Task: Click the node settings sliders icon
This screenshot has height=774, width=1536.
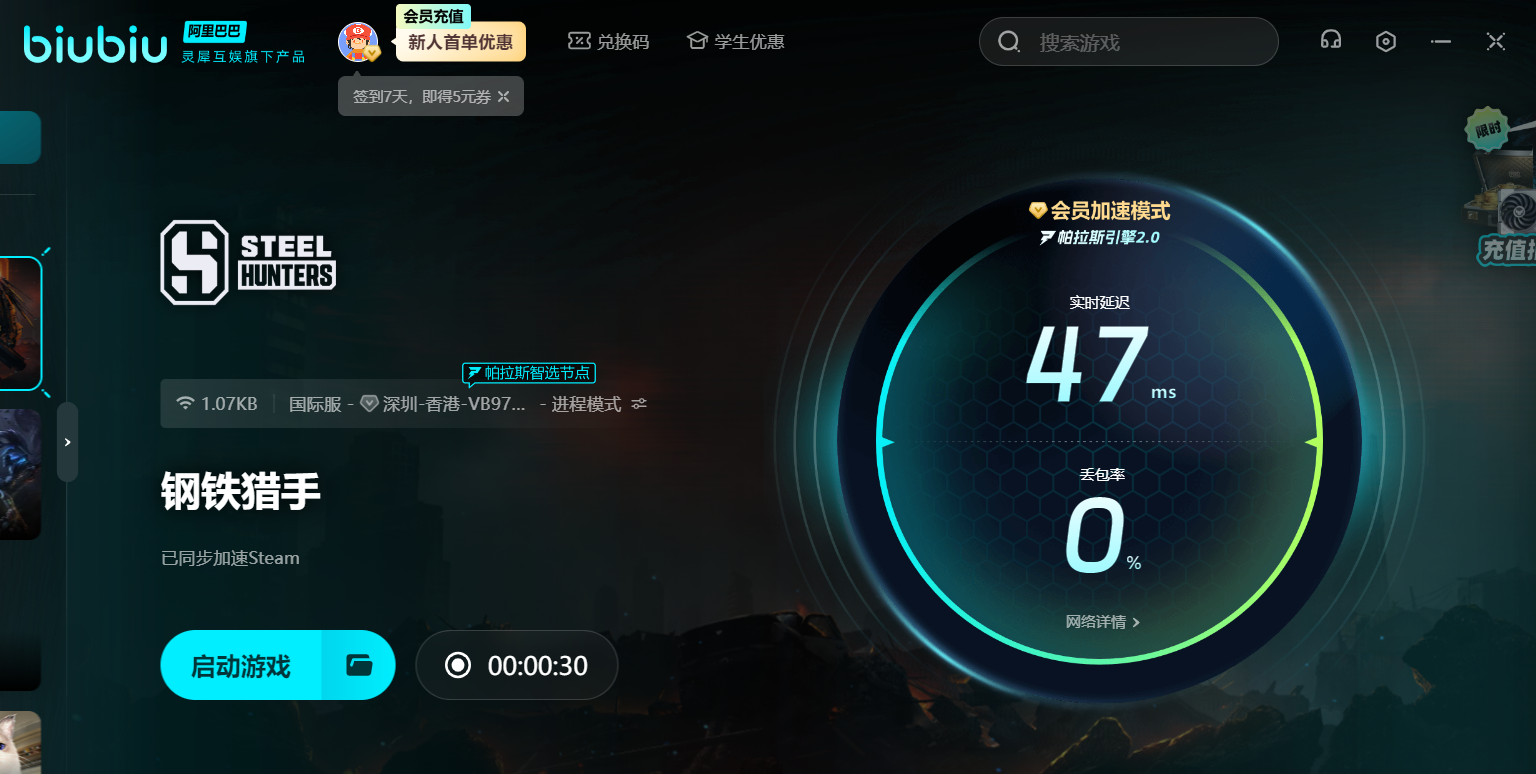Action: point(639,404)
